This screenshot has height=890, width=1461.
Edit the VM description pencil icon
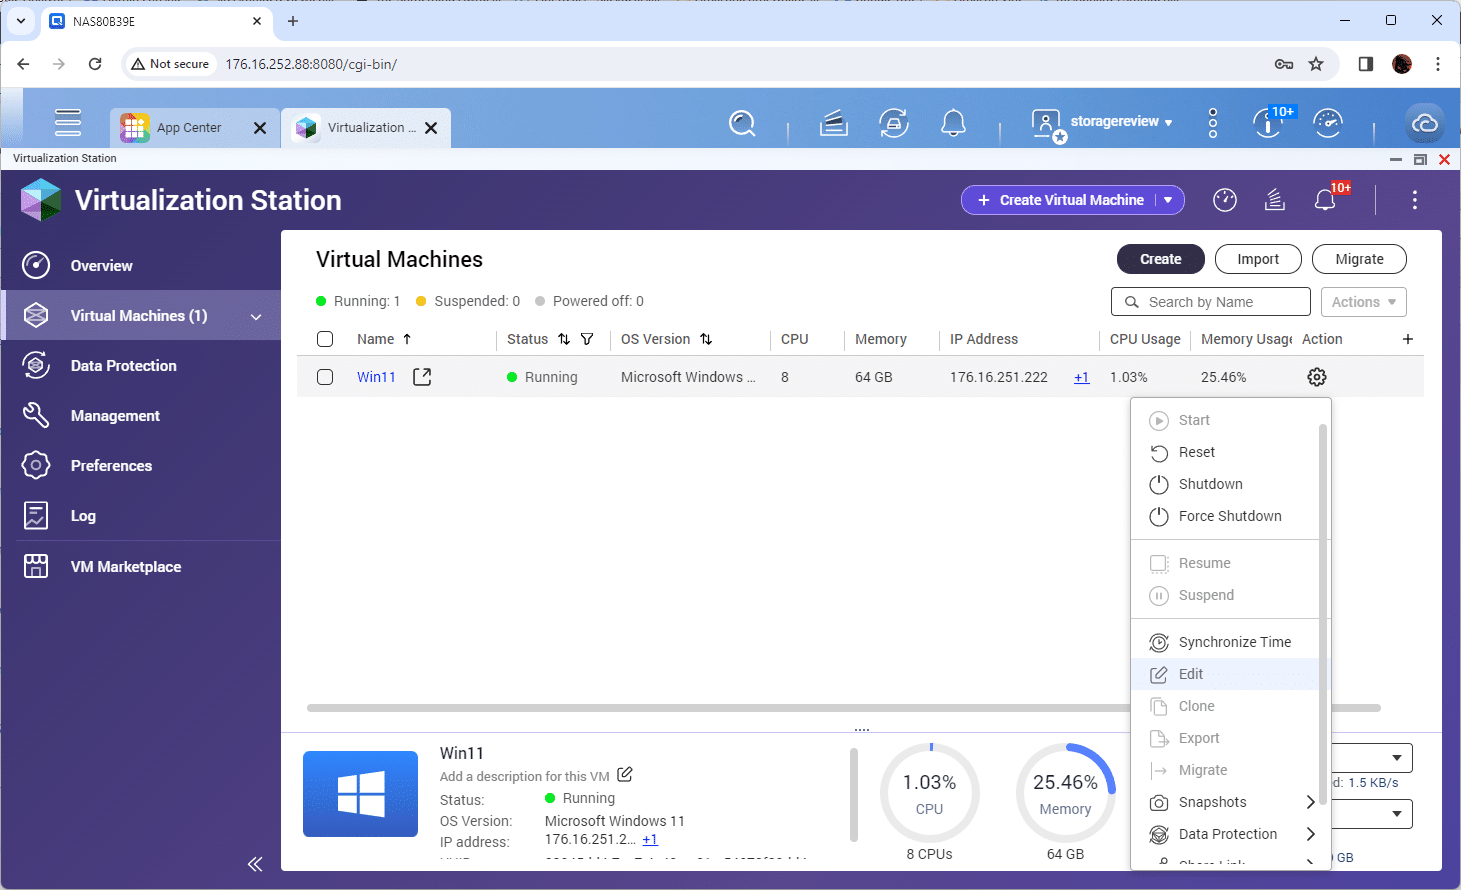click(x=625, y=774)
